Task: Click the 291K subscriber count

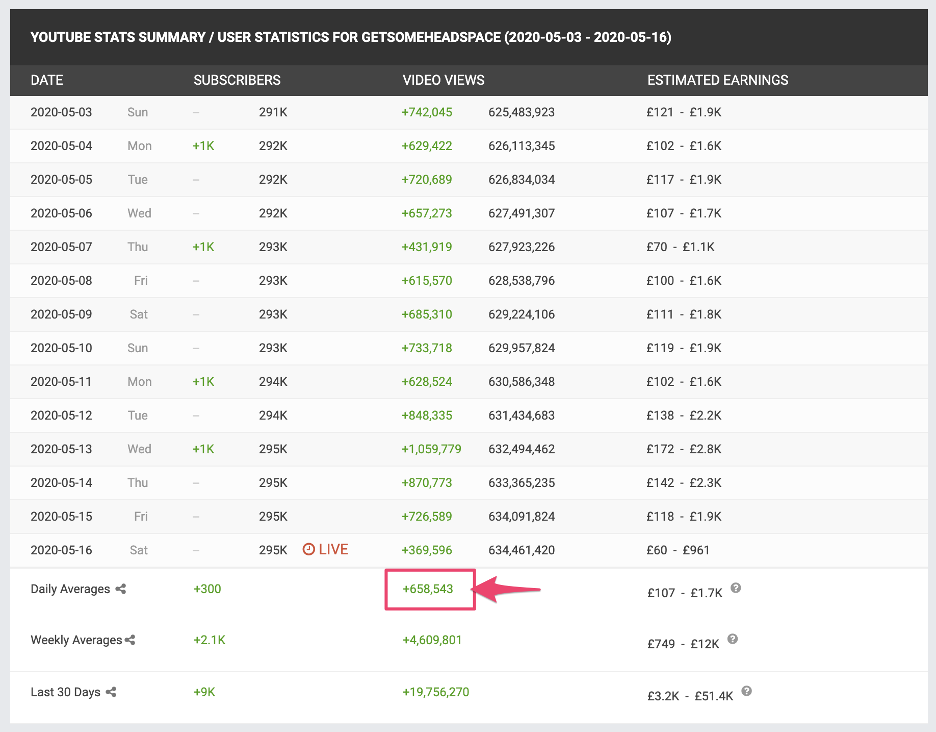Action: (273, 112)
